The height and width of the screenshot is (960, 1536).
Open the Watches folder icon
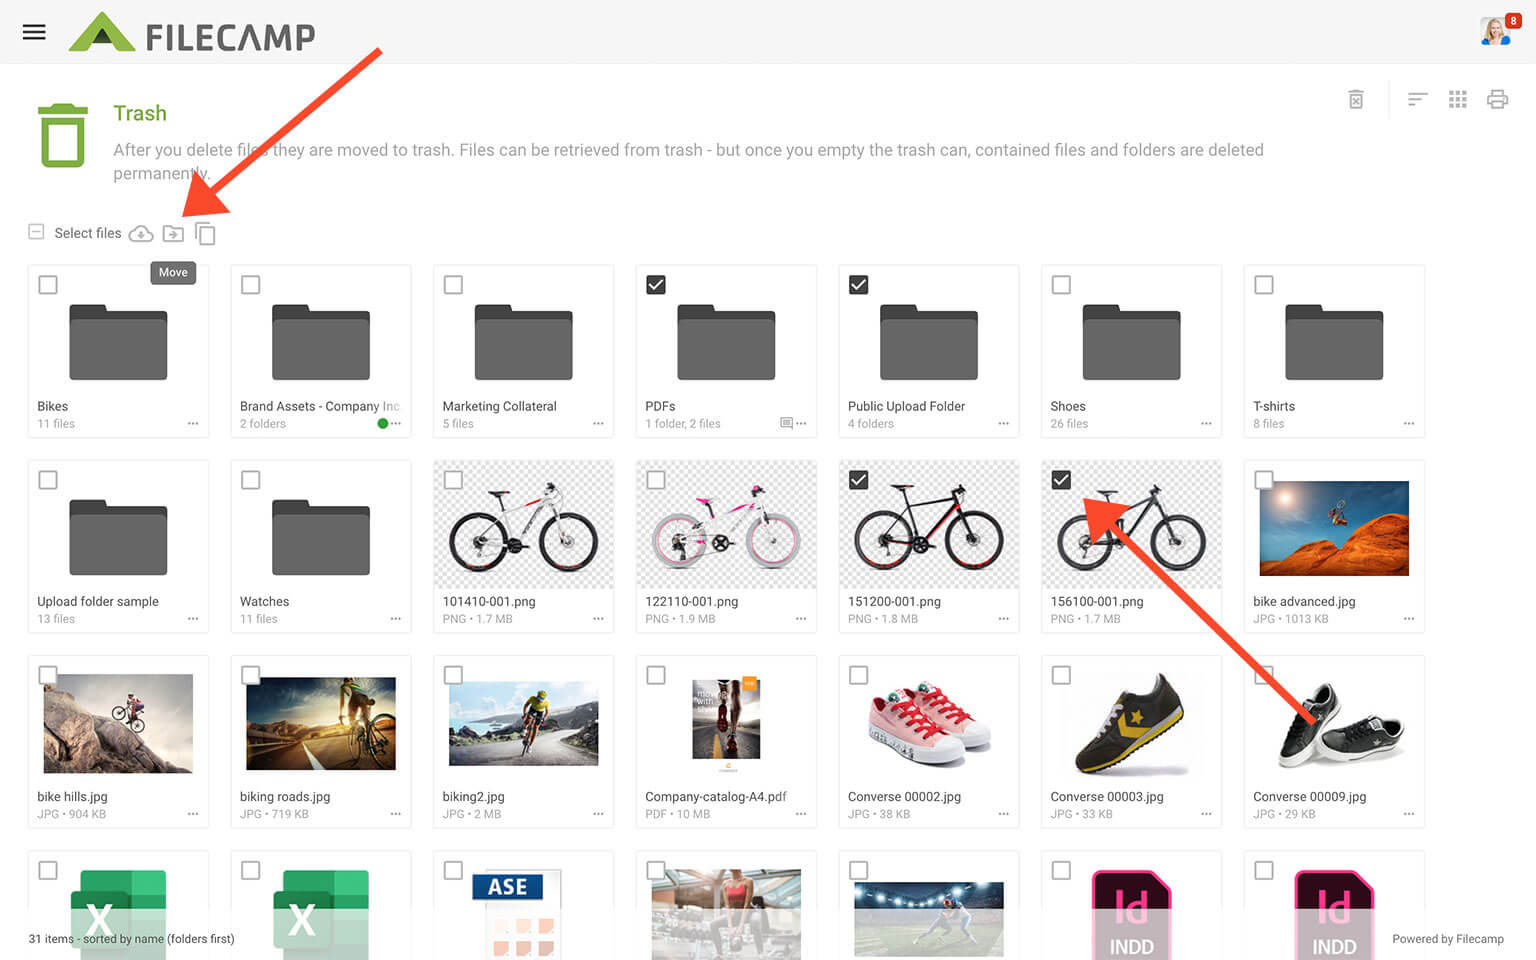pyautogui.click(x=321, y=537)
